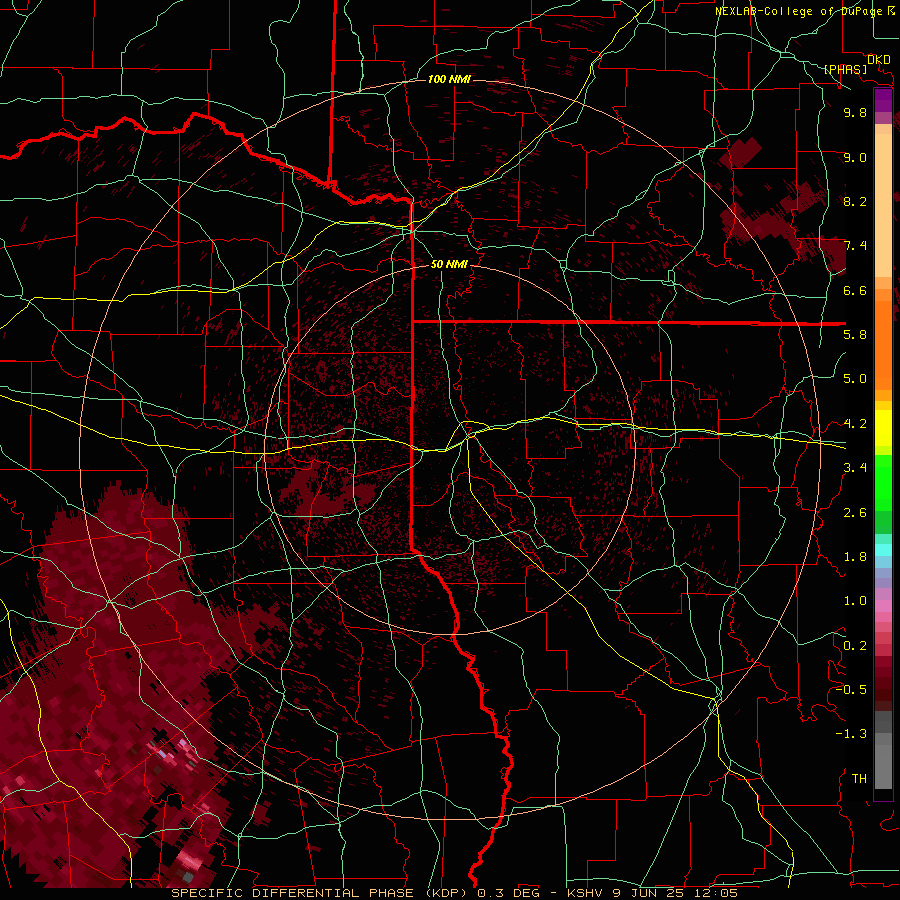Select the 7.4 legend value

point(855,246)
